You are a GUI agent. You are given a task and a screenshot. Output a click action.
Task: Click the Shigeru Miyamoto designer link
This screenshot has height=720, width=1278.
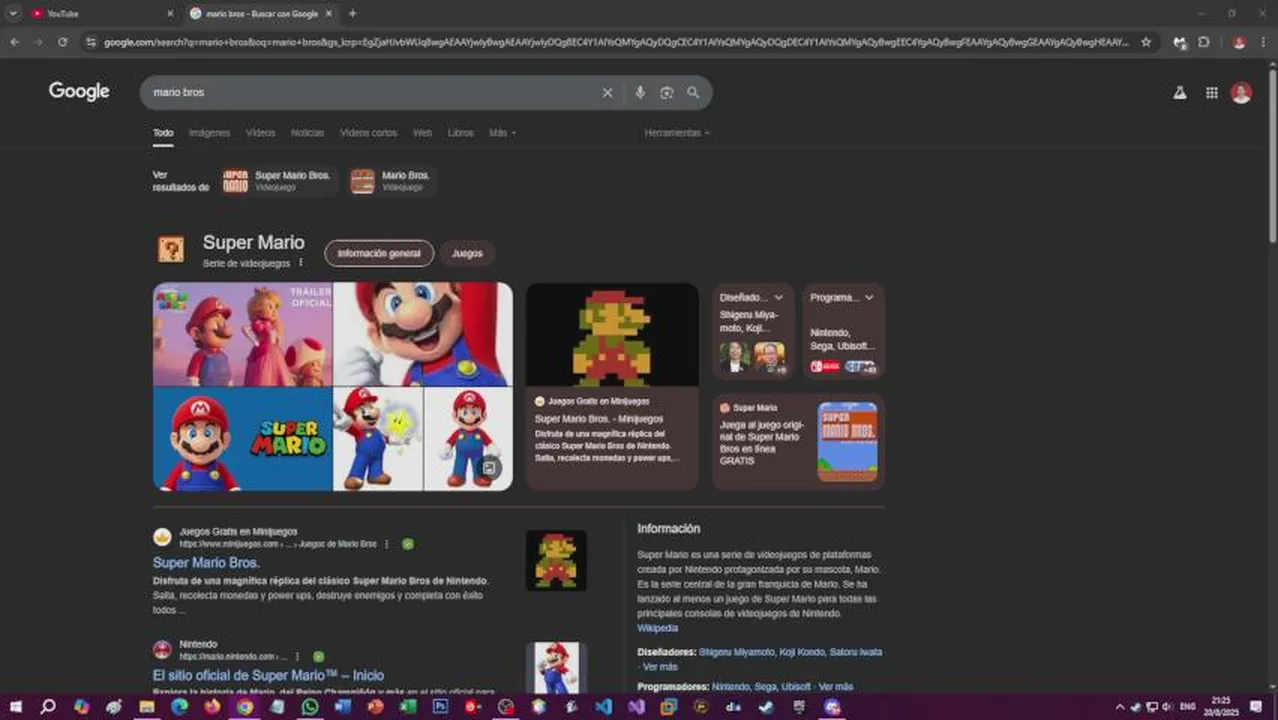(x=737, y=652)
